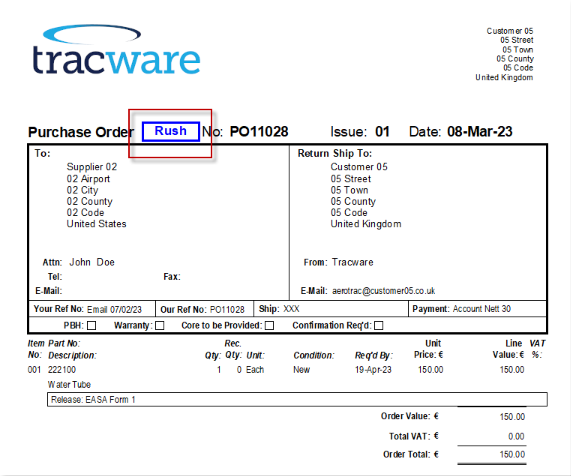Click the attention name John Doe
Image resolution: width=571 pixels, height=476 pixels.
click(x=92, y=262)
